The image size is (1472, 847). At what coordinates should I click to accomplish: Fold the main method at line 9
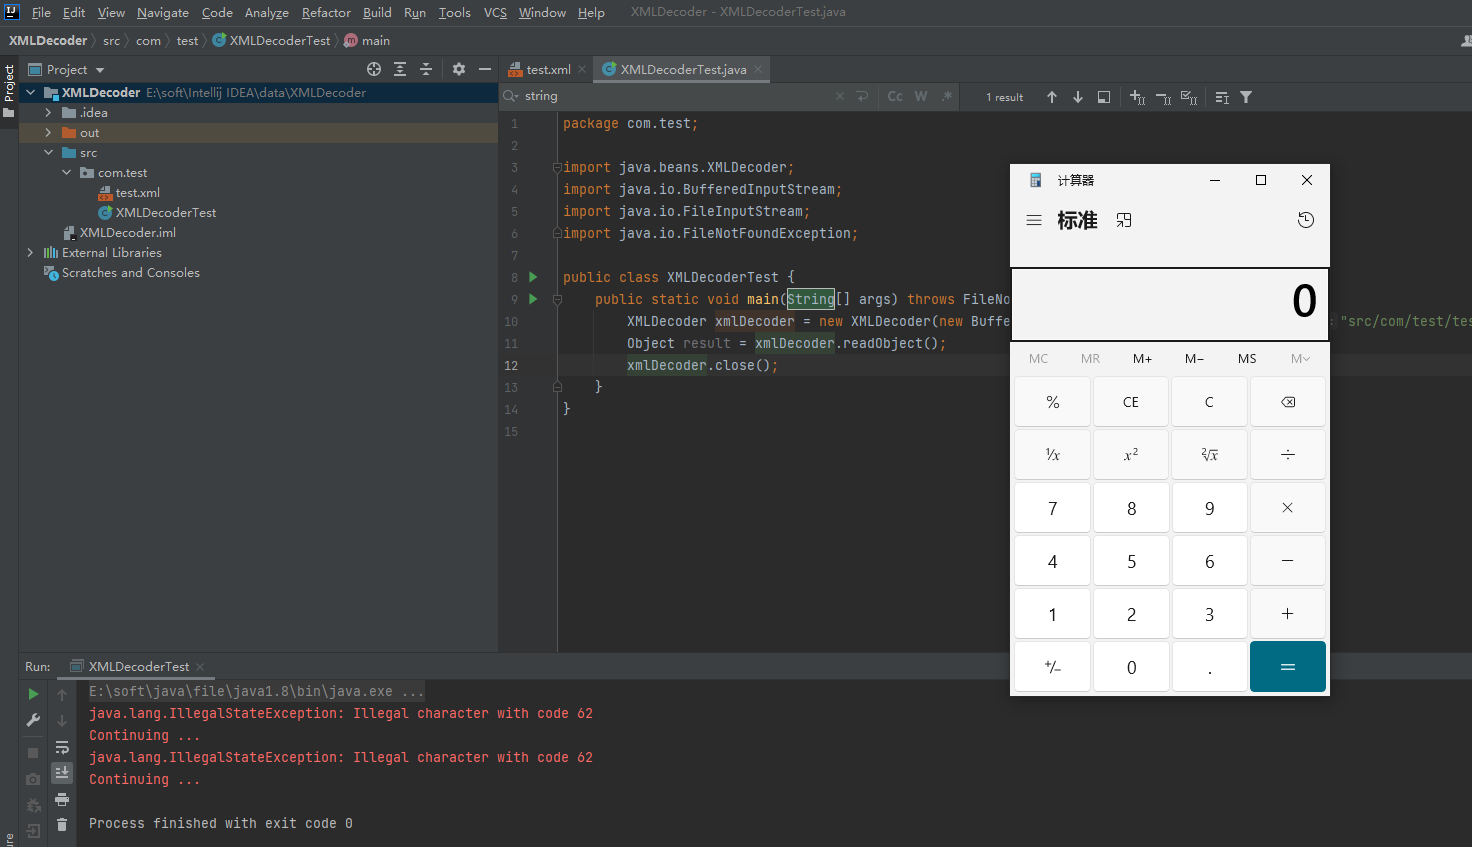[x=557, y=299]
